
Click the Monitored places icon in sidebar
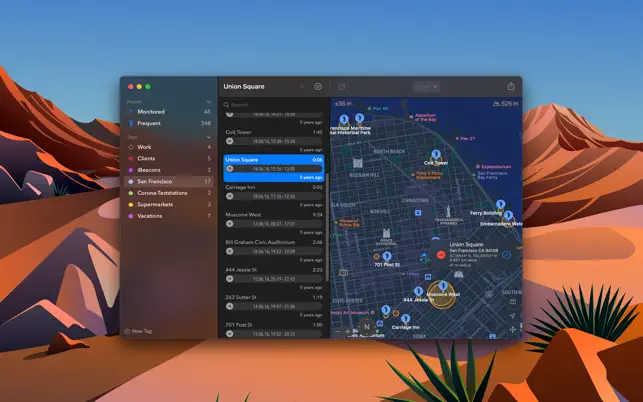(131, 112)
